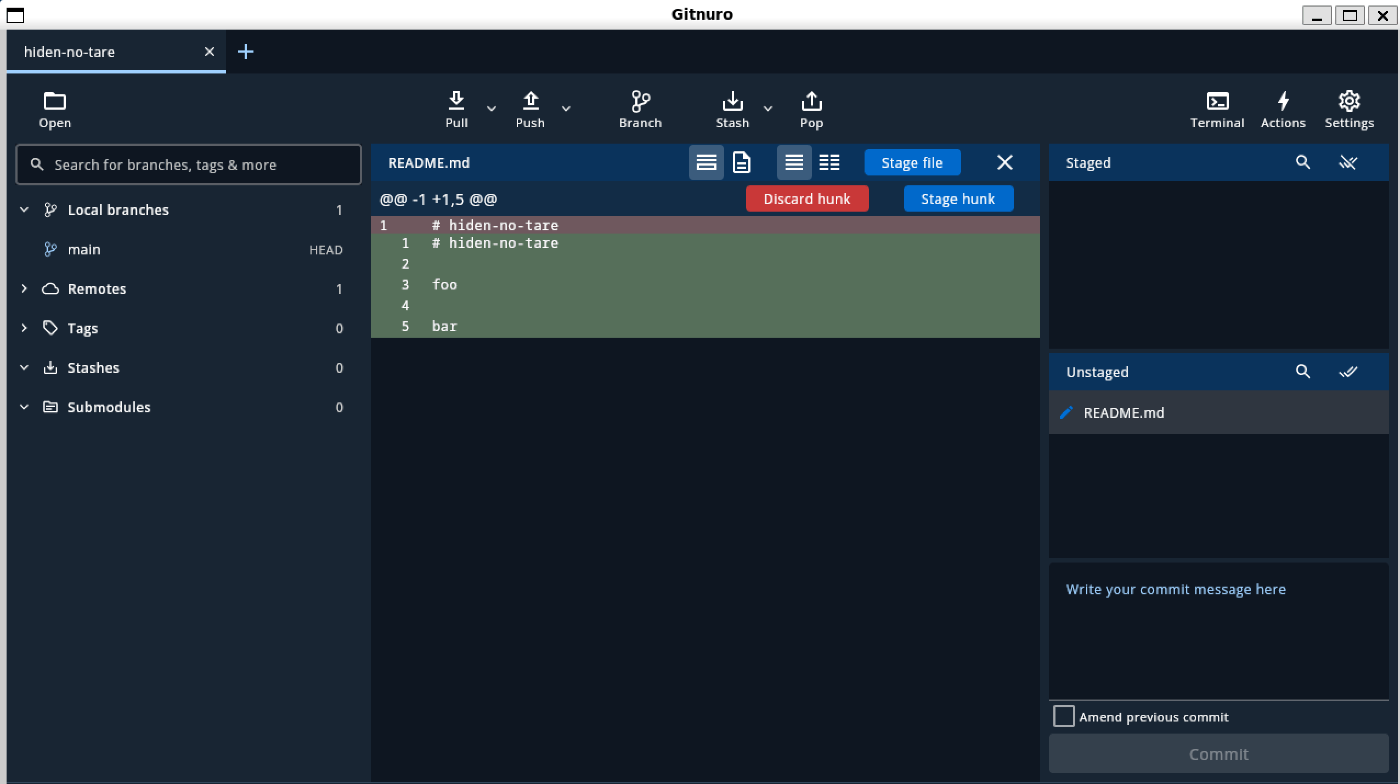The width and height of the screenshot is (1400, 784).
Task: Toggle hunk diff view mode
Action: pyautogui.click(x=706, y=162)
